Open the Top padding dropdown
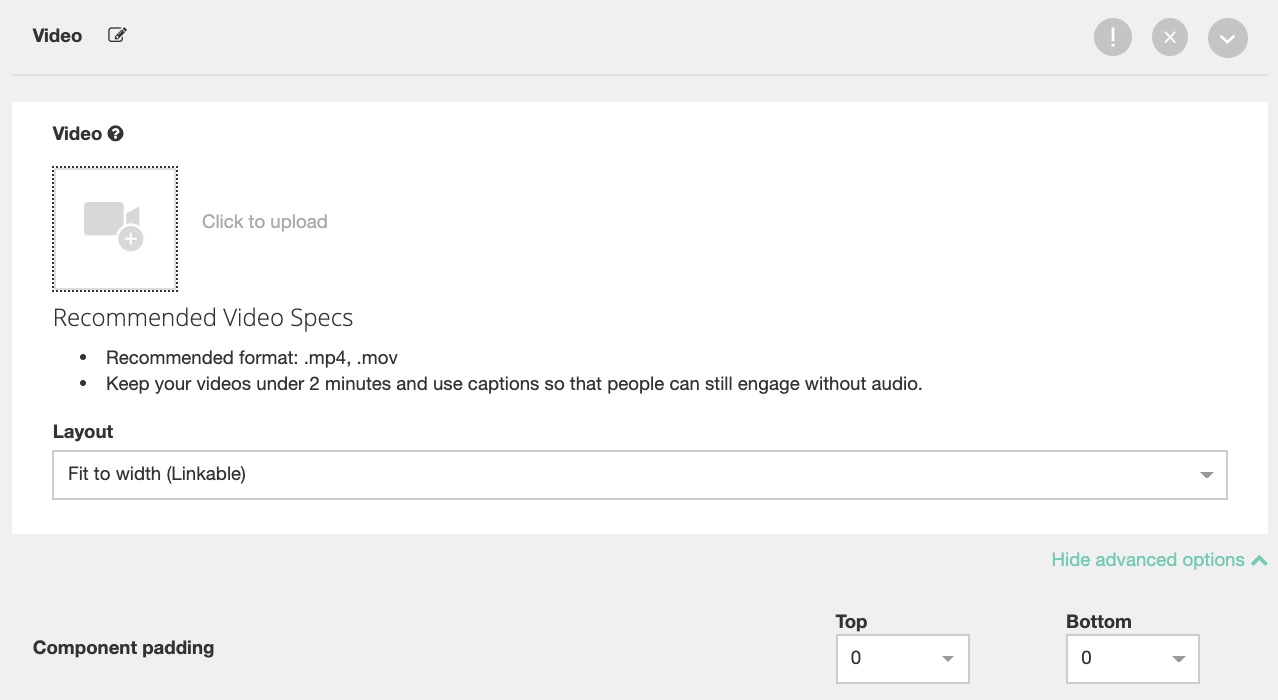Image resolution: width=1278 pixels, height=700 pixels. click(890, 658)
